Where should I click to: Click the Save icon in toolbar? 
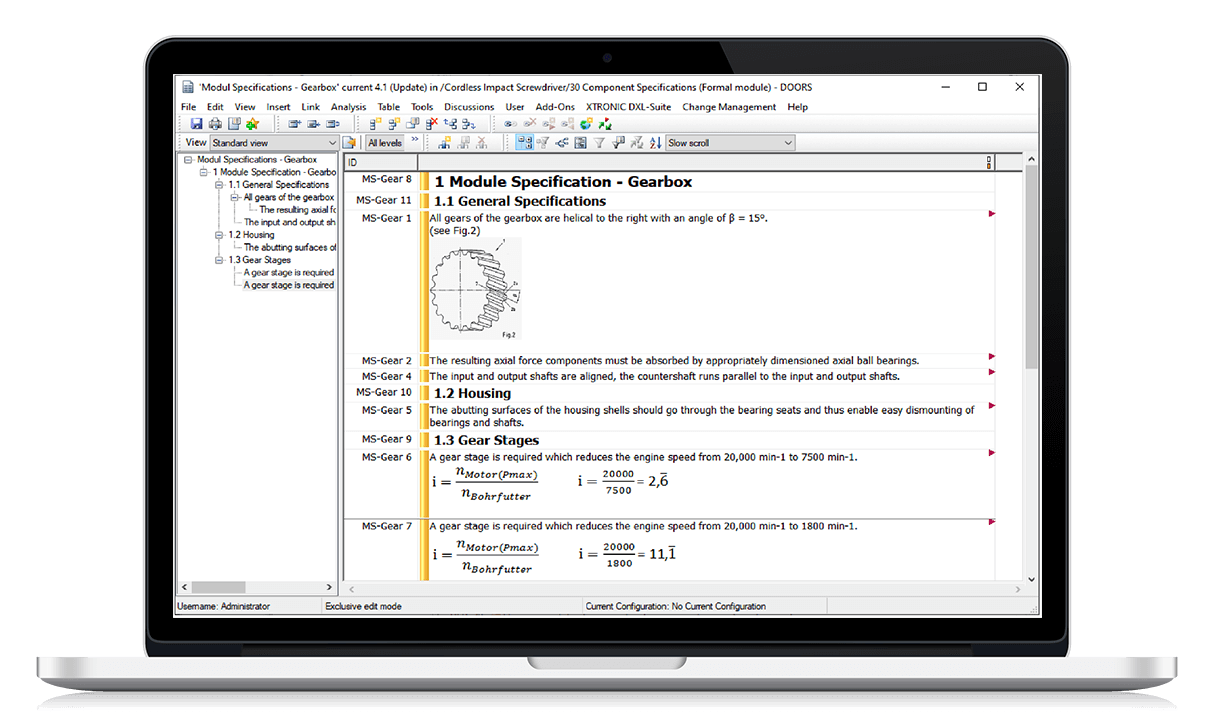click(197, 124)
